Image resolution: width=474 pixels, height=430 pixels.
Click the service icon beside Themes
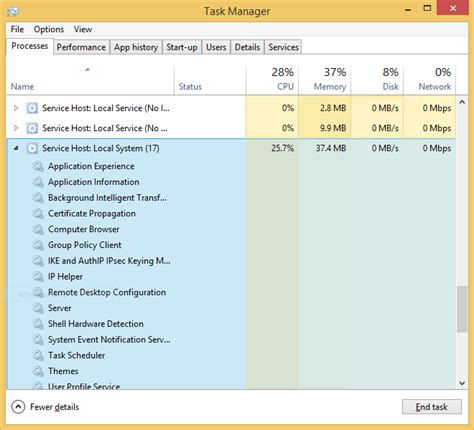tap(38, 371)
